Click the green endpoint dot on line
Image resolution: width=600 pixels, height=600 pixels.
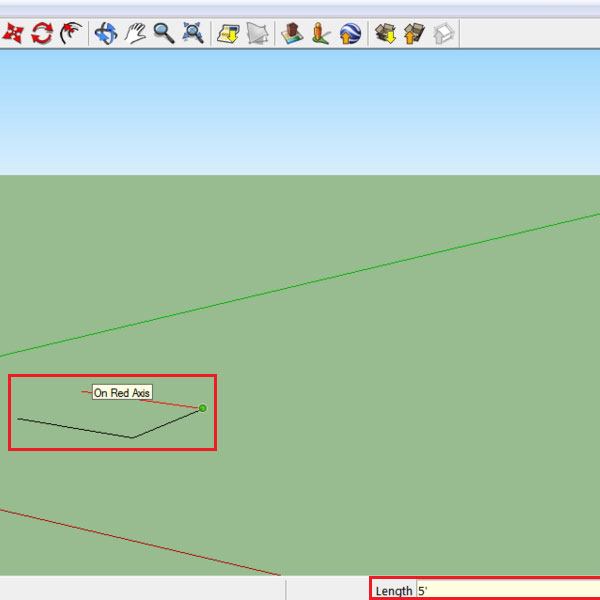pos(203,408)
